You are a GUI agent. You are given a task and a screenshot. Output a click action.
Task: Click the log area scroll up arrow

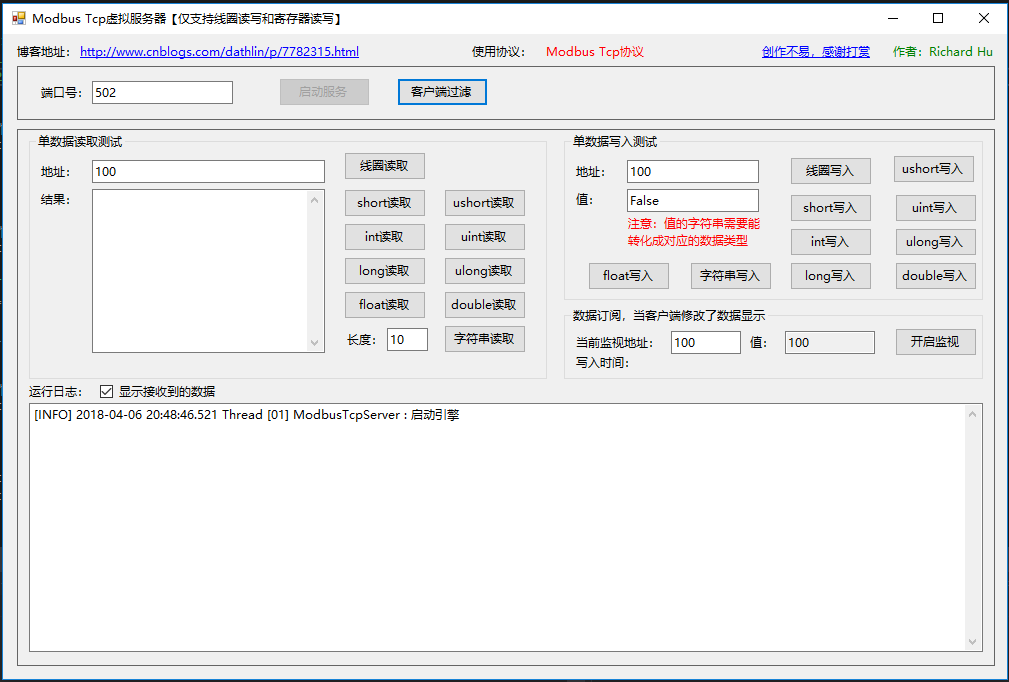[x=972, y=414]
